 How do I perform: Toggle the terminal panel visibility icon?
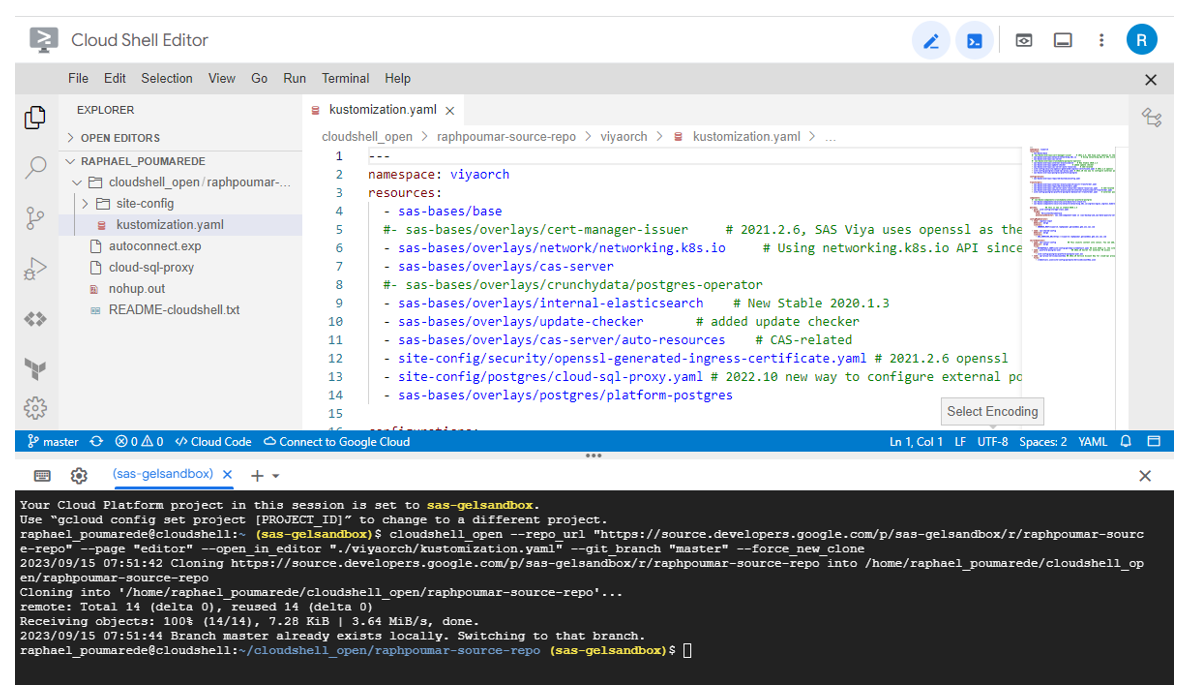tap(1062, 39)
